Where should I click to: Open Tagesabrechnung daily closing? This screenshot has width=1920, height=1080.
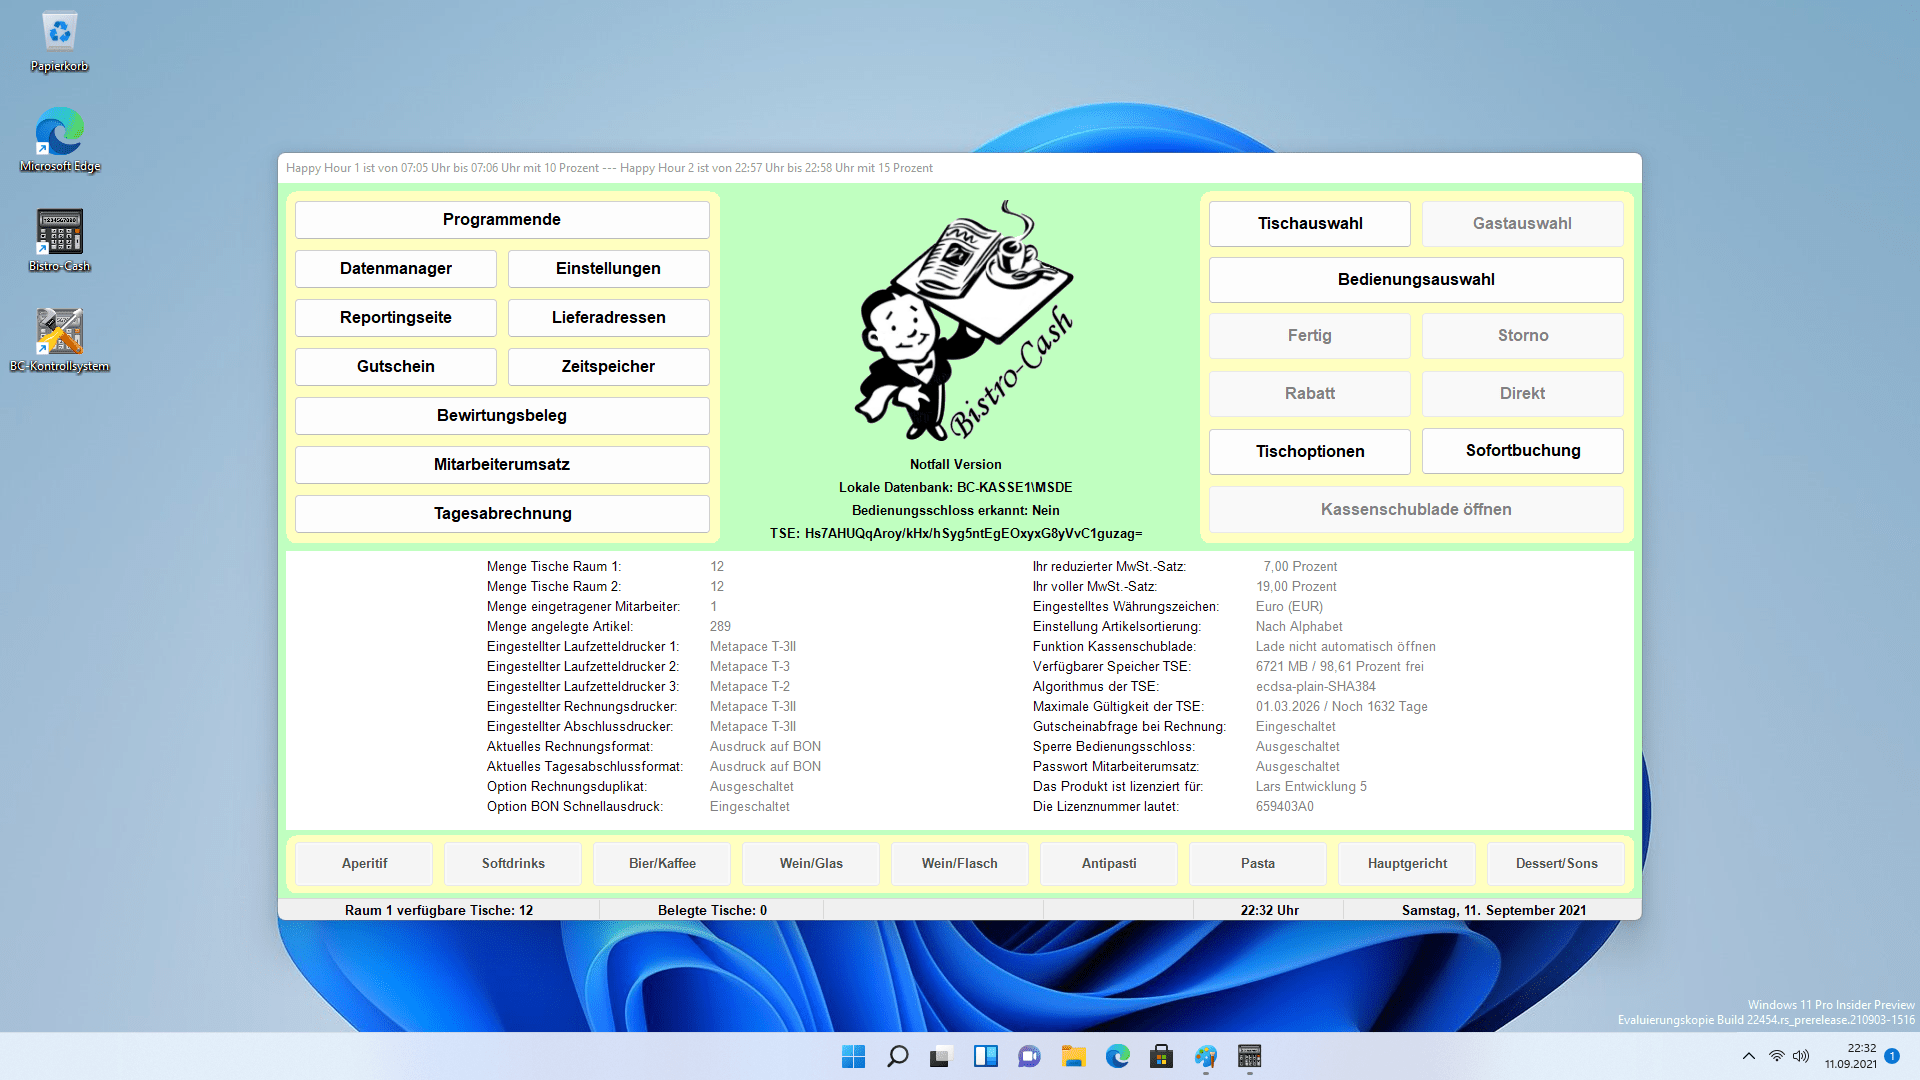coord(502,513)
